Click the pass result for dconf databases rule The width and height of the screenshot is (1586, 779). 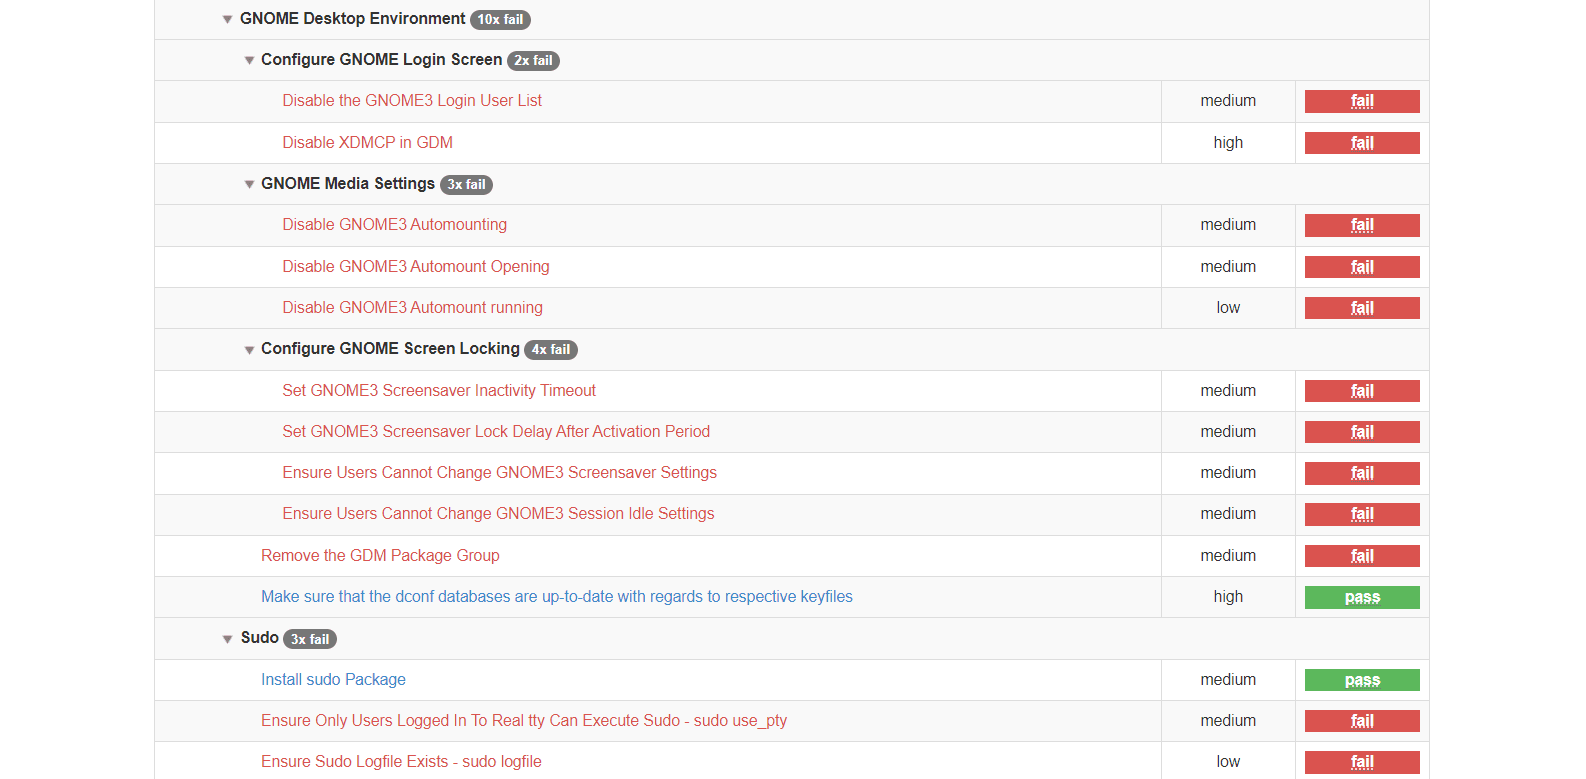[x=1361, y=597]
